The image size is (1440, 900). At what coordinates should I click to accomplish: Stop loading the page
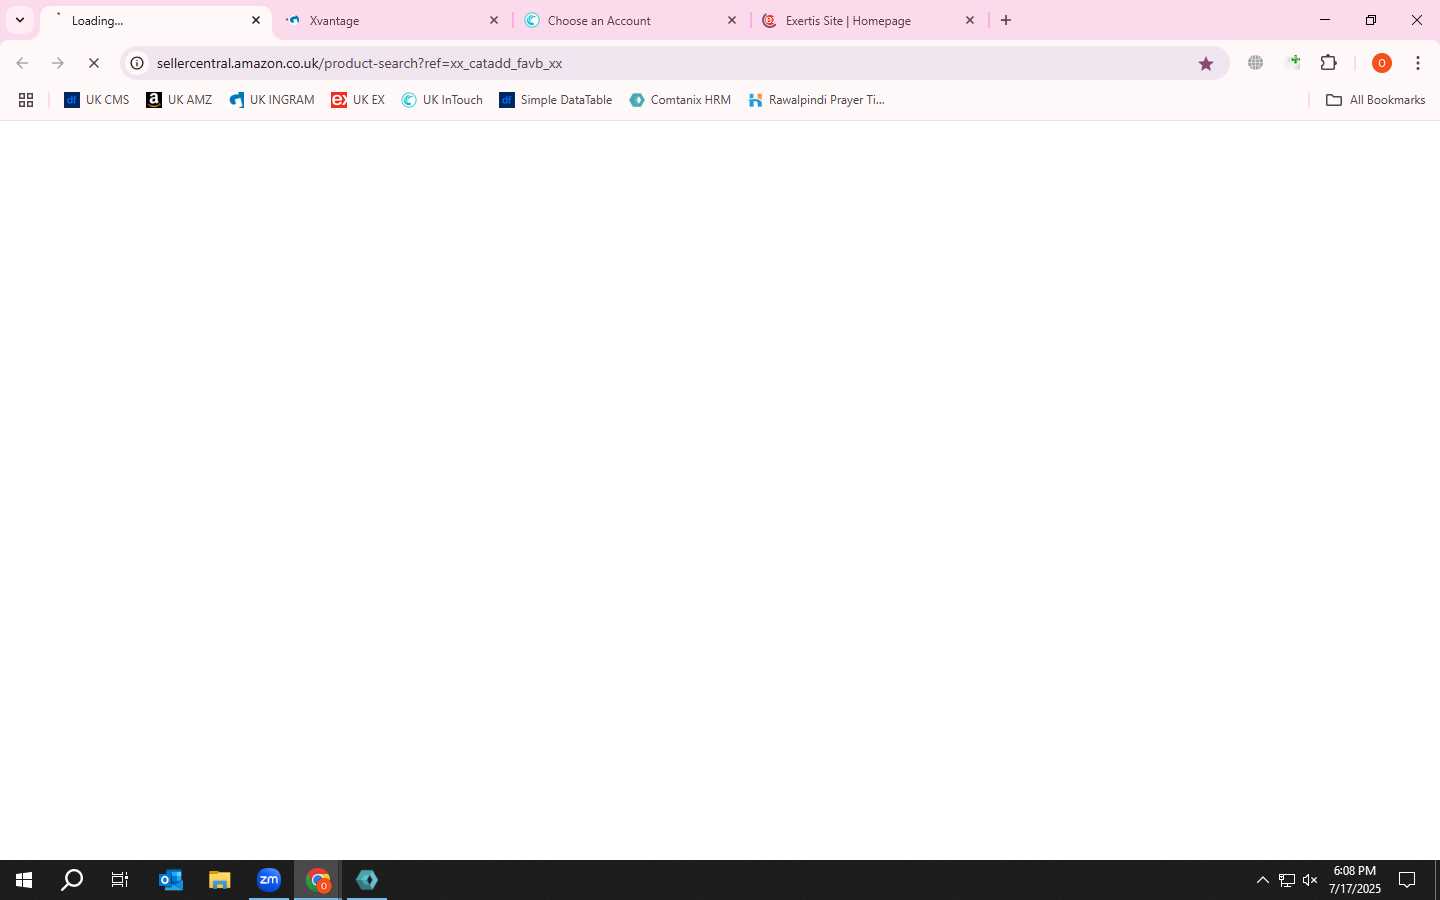(94, 63)
